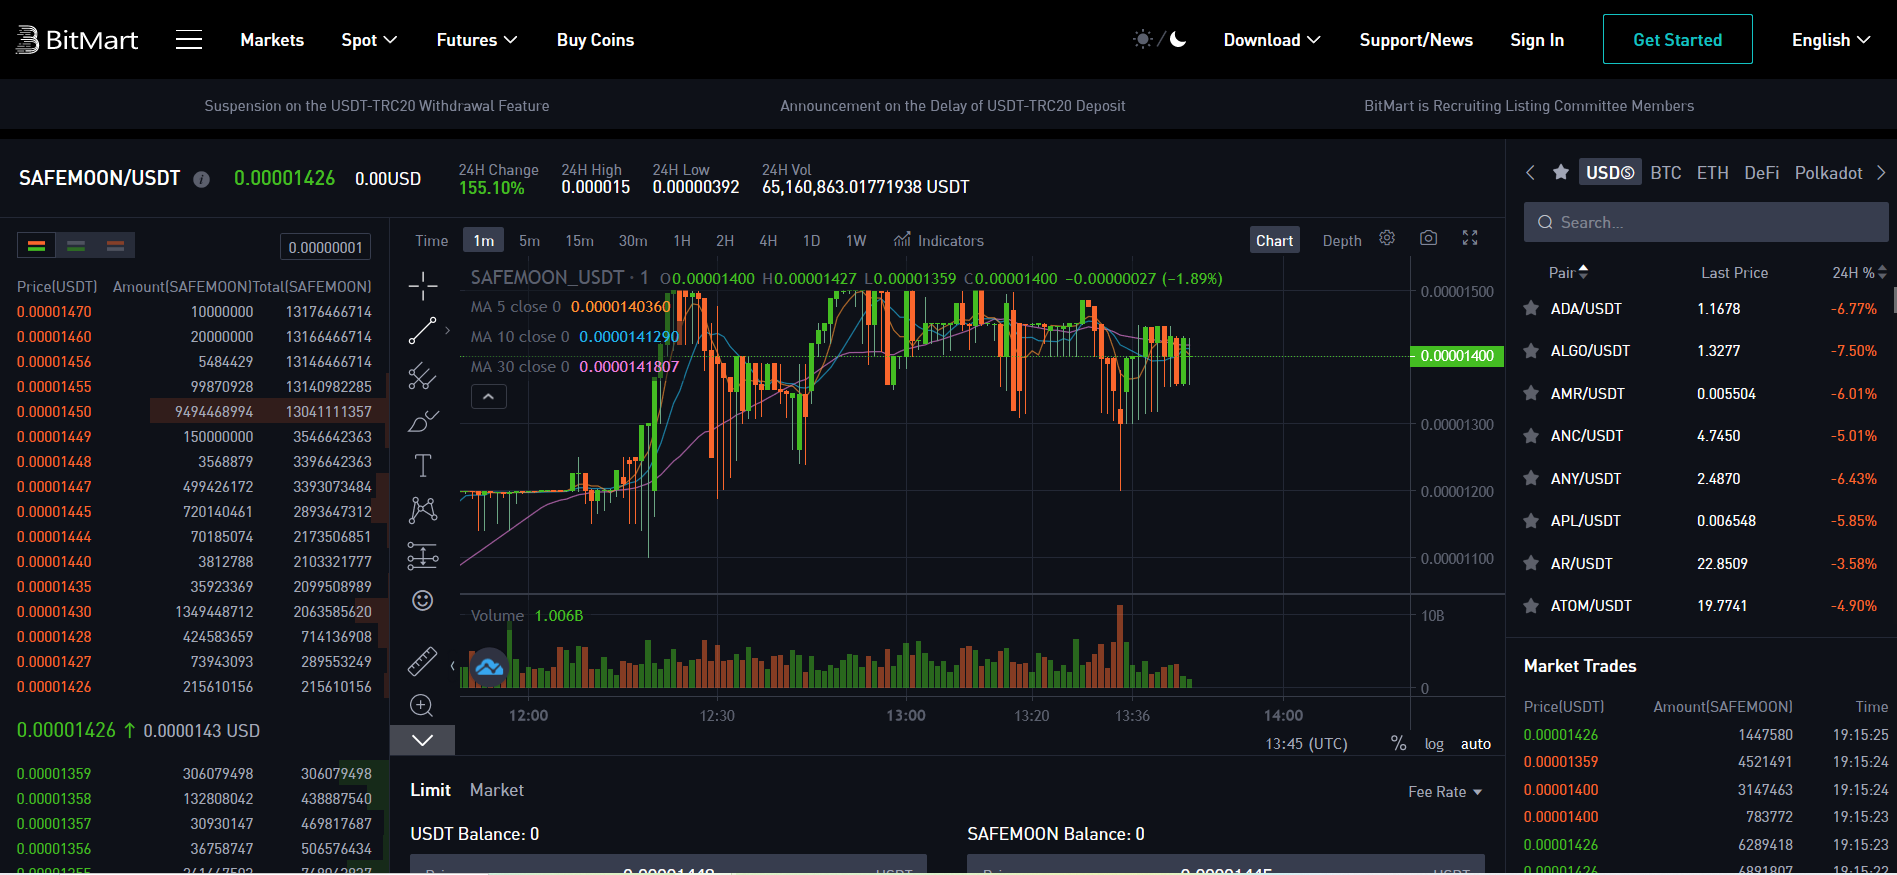
Task: Switch to Market order tab
Action: click(497, 790)
